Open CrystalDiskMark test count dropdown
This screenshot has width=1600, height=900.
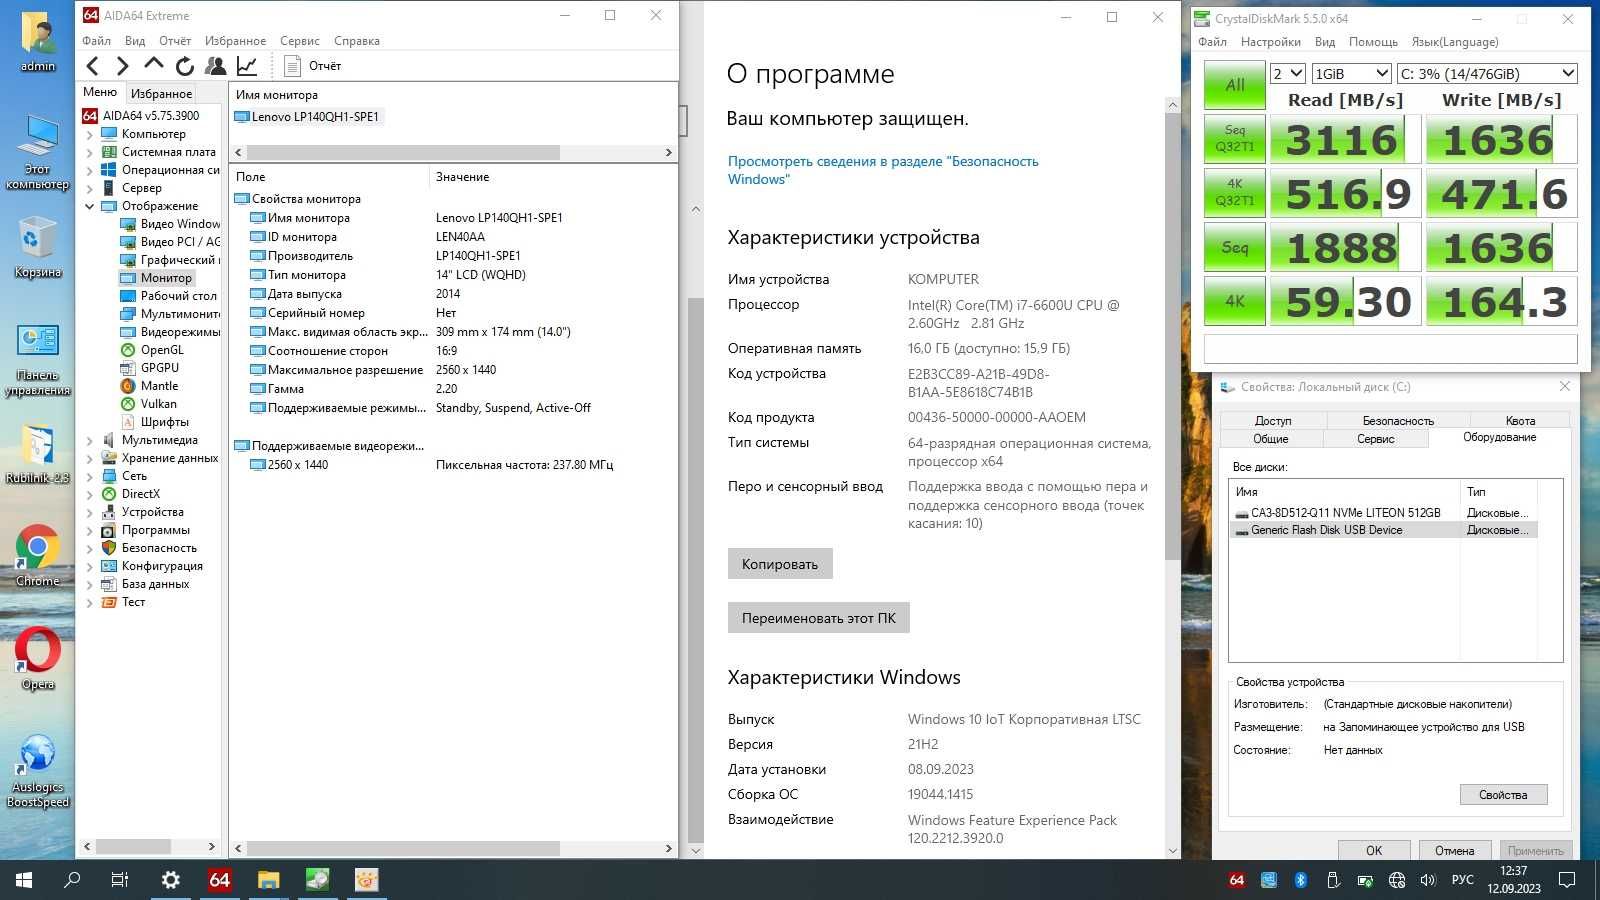pos(1287,73)
